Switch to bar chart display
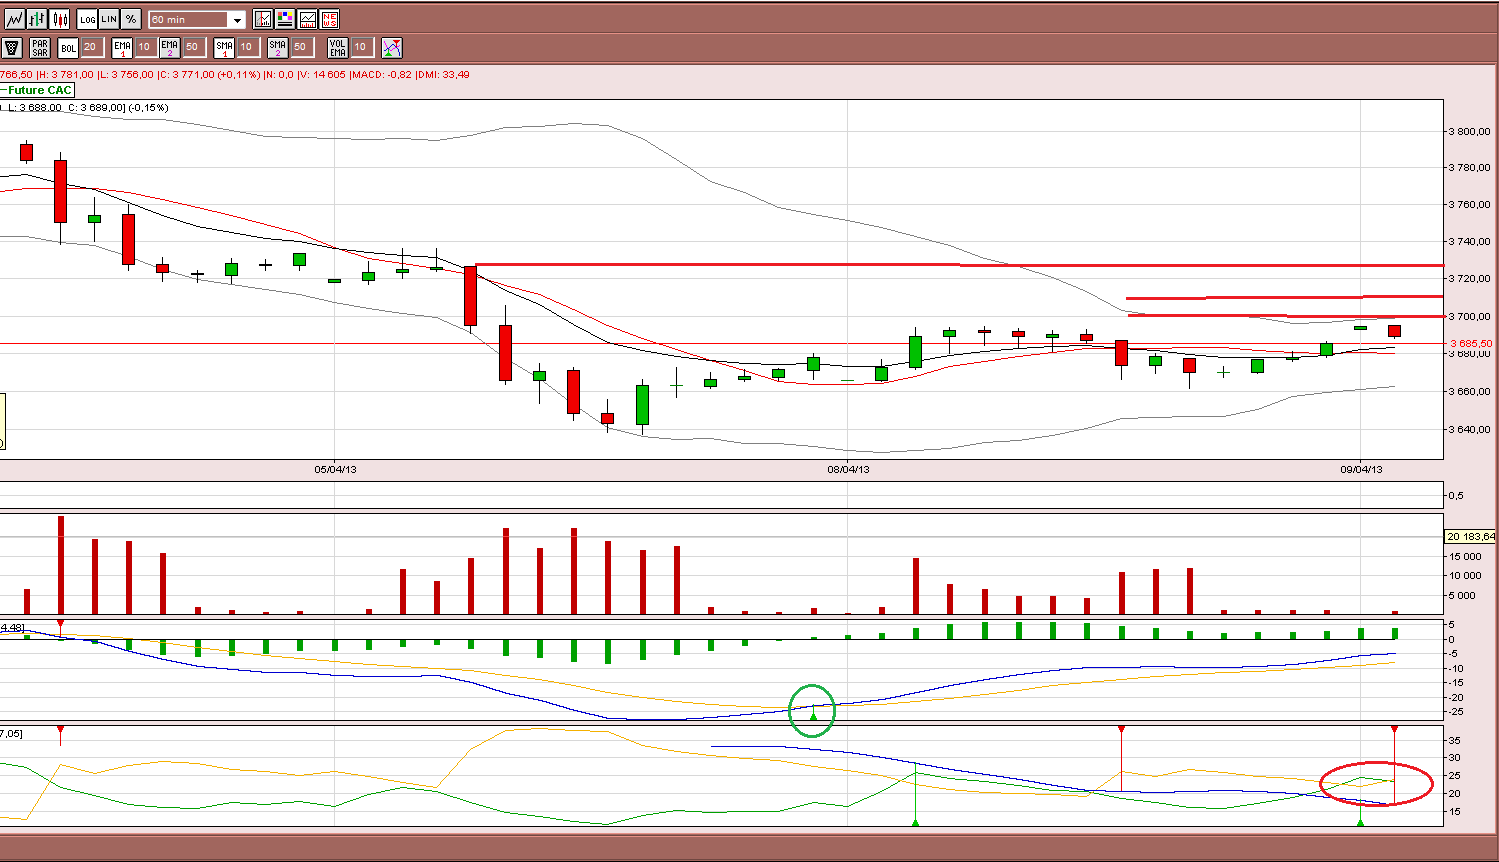Screen dimensions: 1499x862 [x=37, y=19]
